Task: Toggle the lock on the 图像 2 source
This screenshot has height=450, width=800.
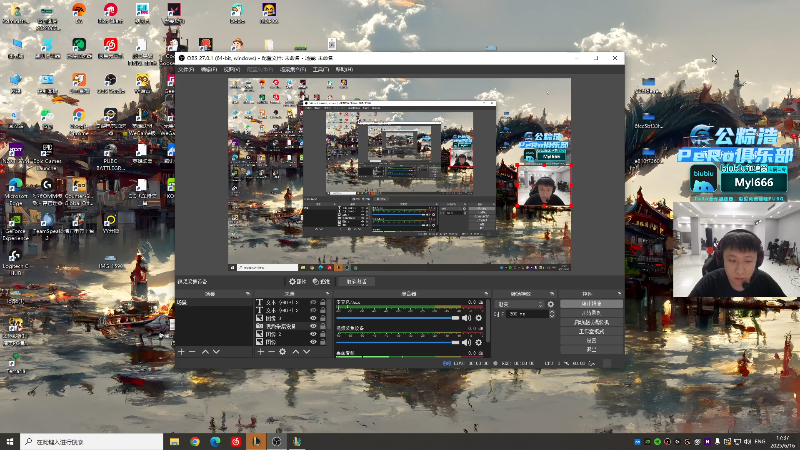Action: 322,334
